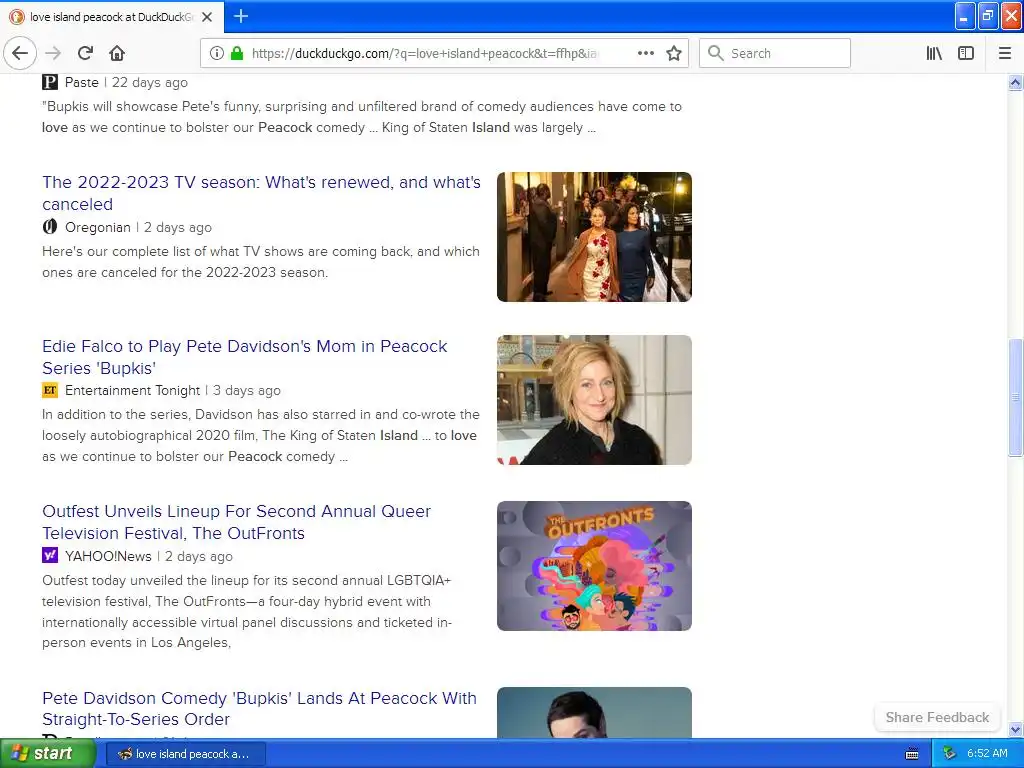The width and height of the screenshot is (1024, 768).
Task: Click the 'In addition to the series' snippet
Action: (x=261, y=435)
